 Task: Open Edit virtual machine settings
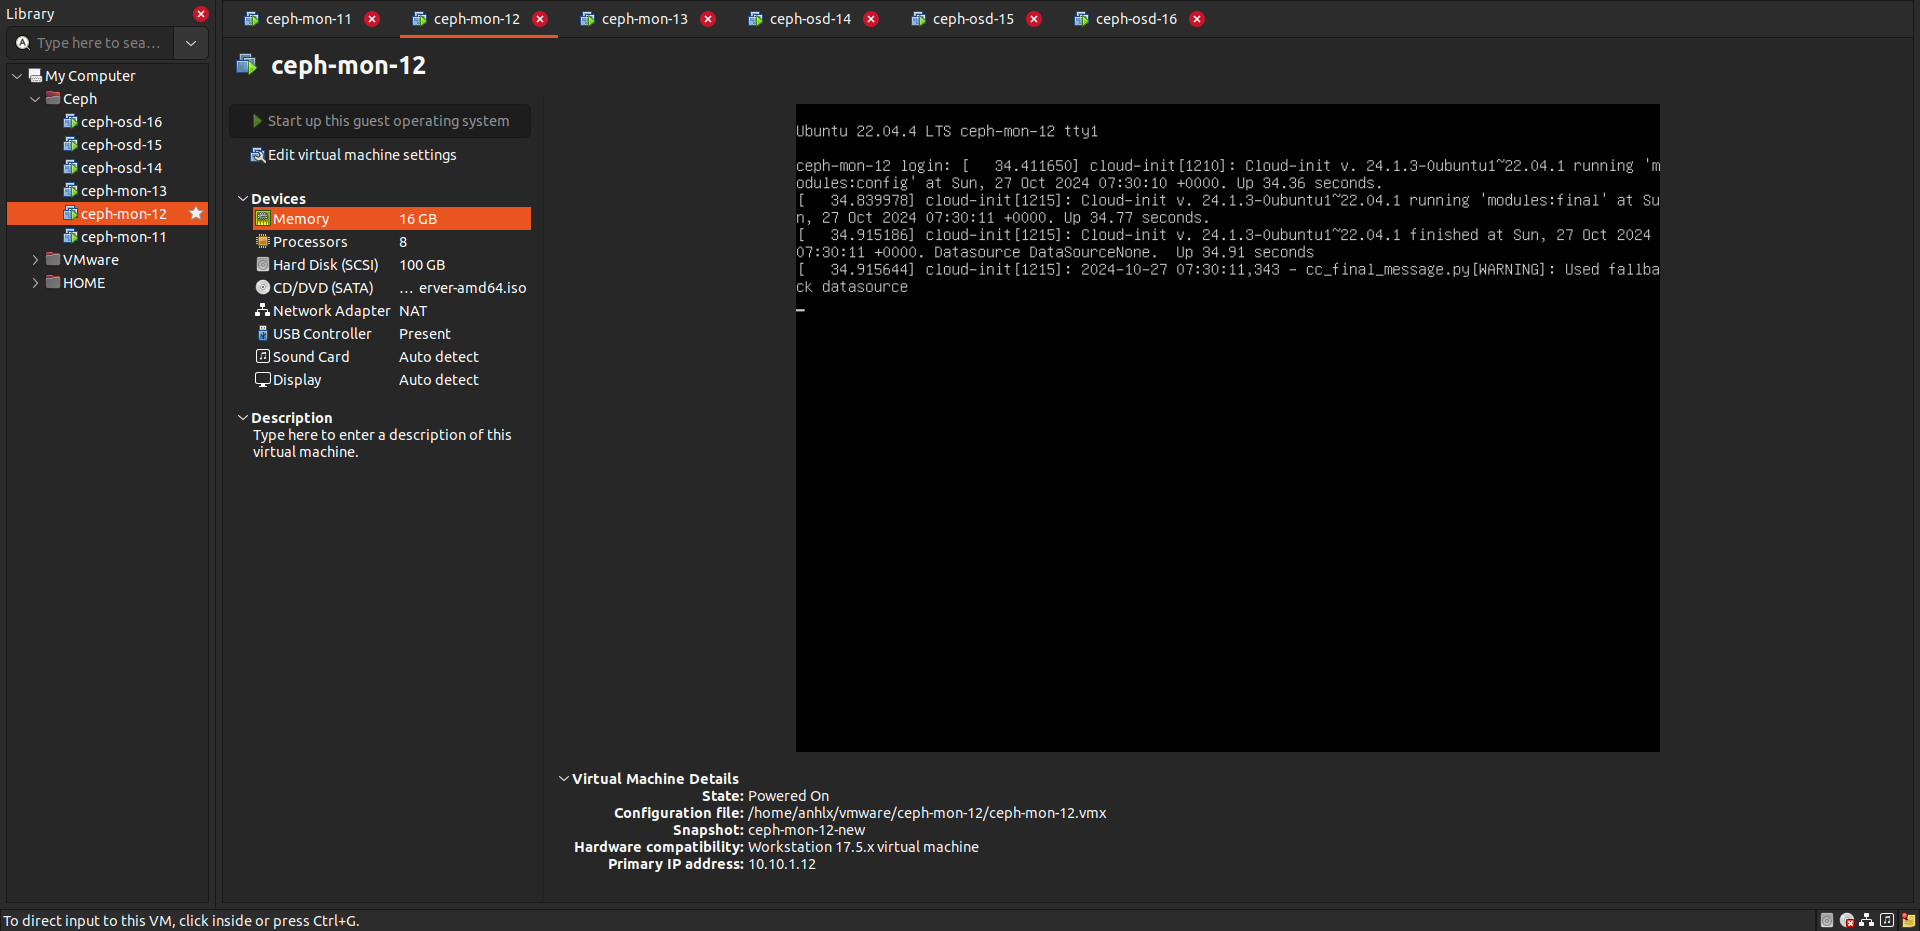[x=361, y=155]
